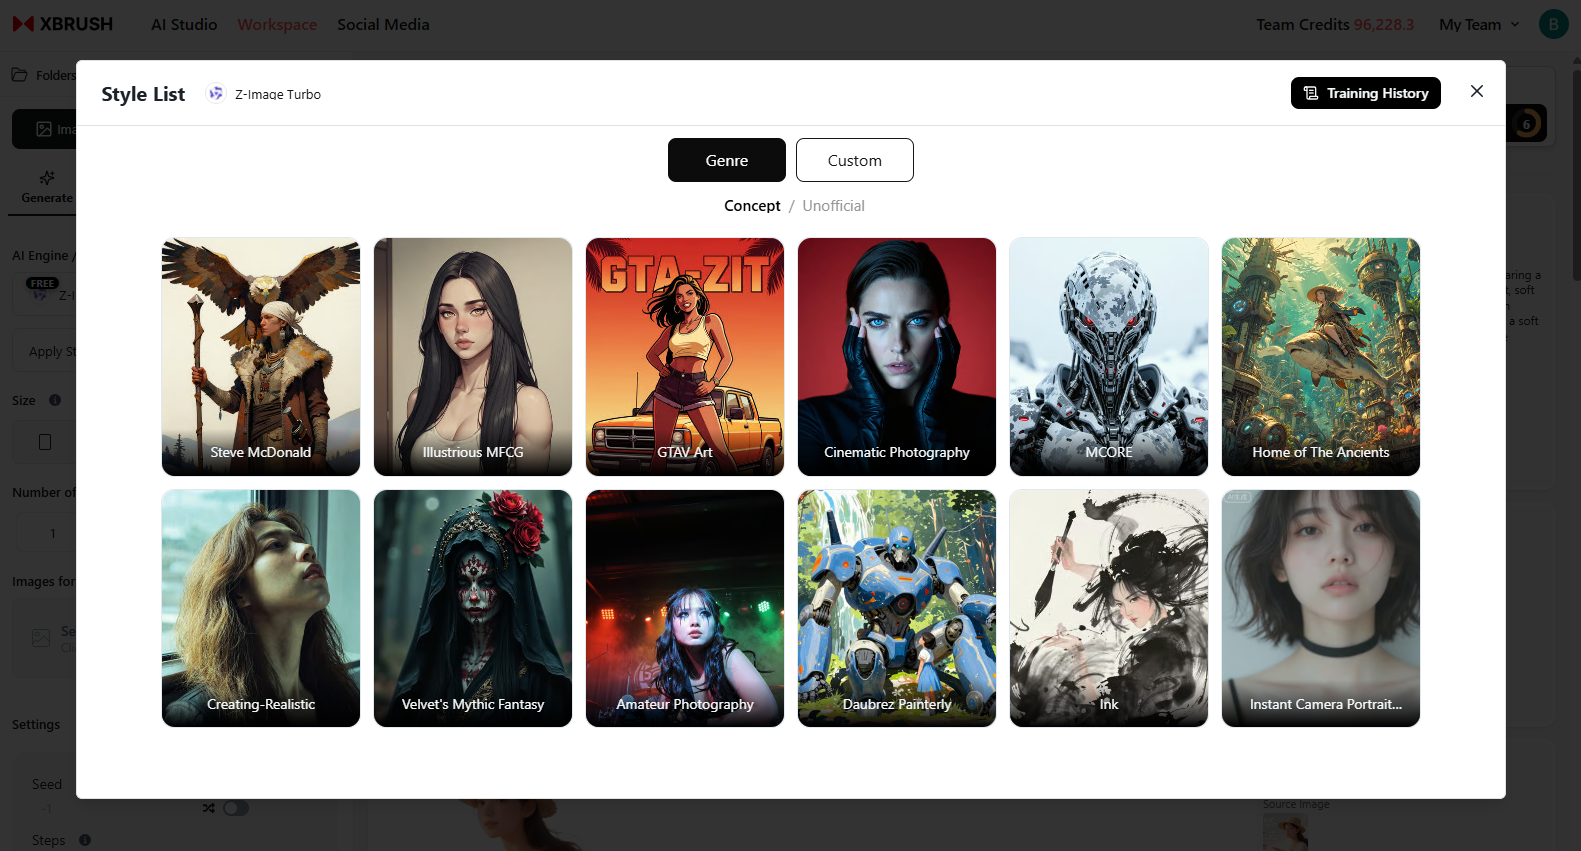Choose the Velvet's Mythic Fantasy style
1581x851 pixels.
point(473,608)
